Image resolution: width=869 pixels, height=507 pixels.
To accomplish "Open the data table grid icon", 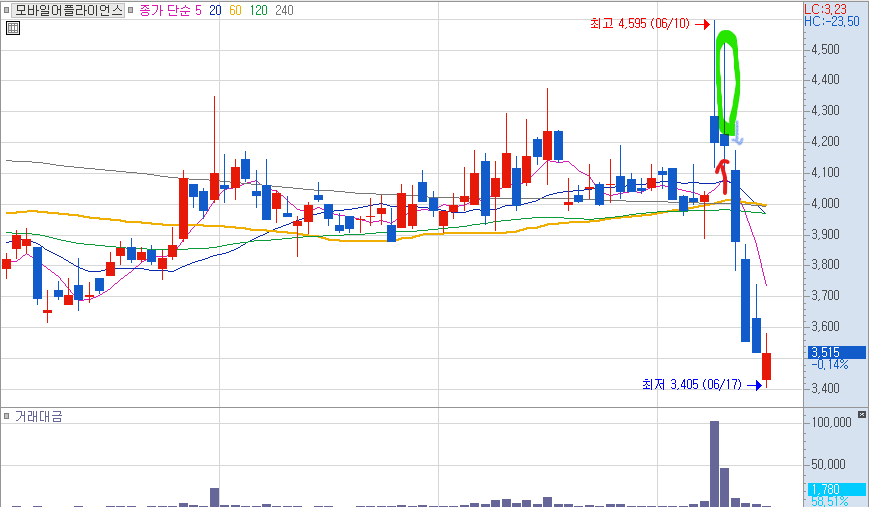I will (13, 28).
